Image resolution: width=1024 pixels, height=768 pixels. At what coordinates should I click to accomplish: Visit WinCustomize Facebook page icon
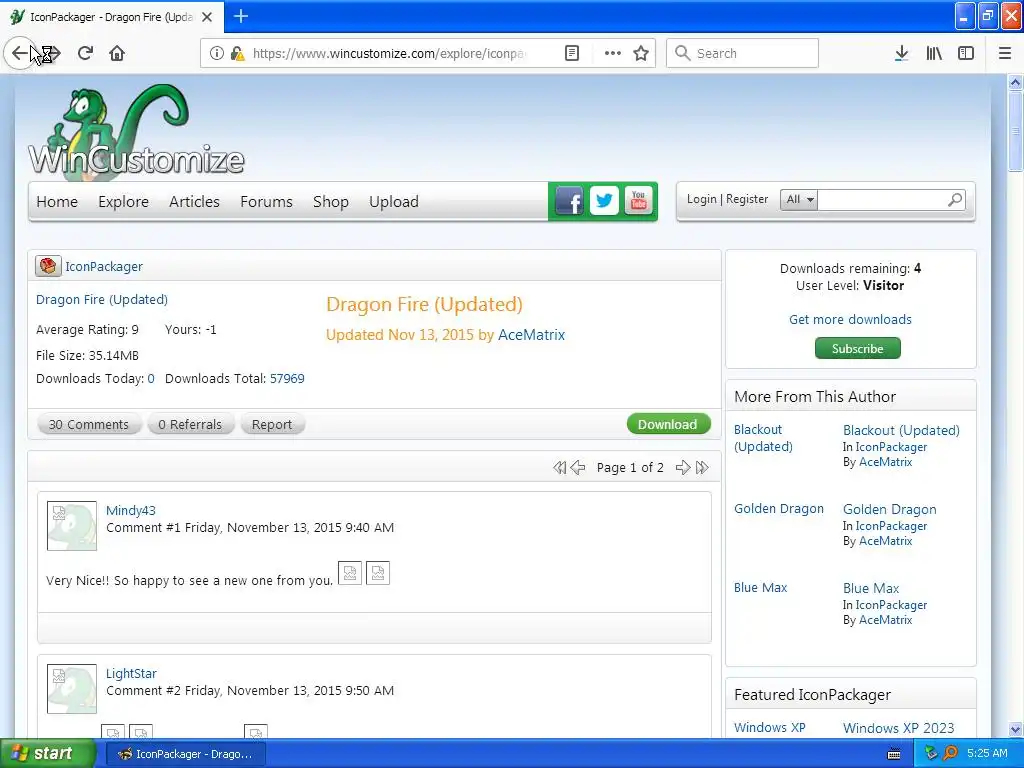click(x=569, y=201)
